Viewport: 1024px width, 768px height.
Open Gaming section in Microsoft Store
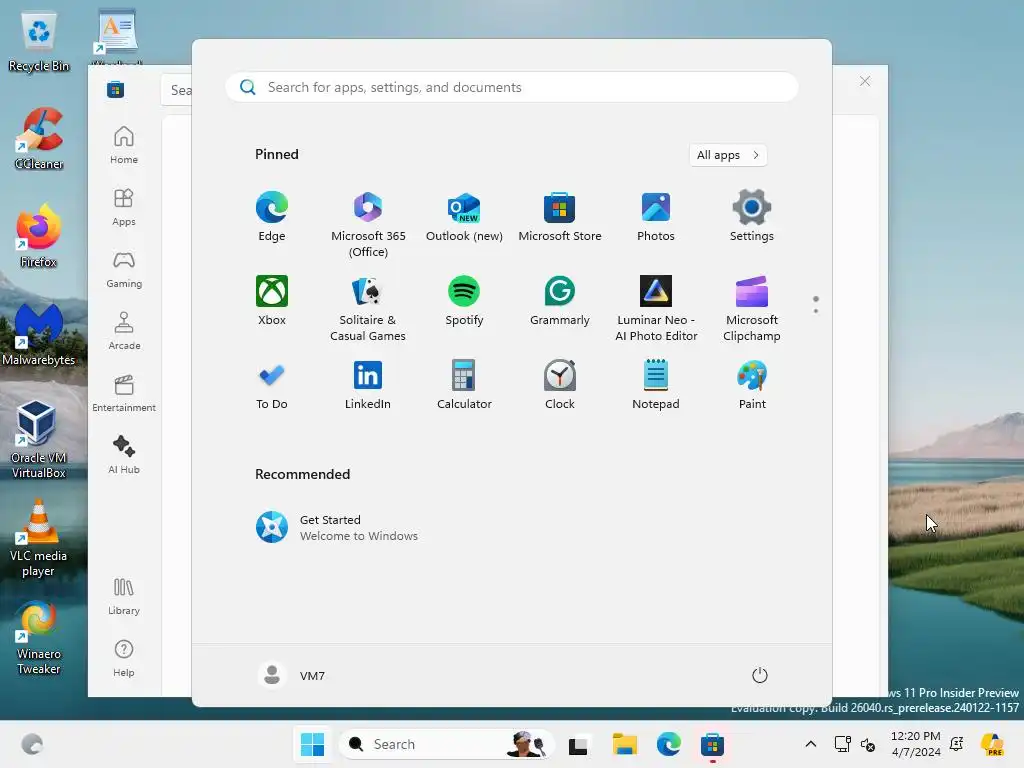(124, 269)
